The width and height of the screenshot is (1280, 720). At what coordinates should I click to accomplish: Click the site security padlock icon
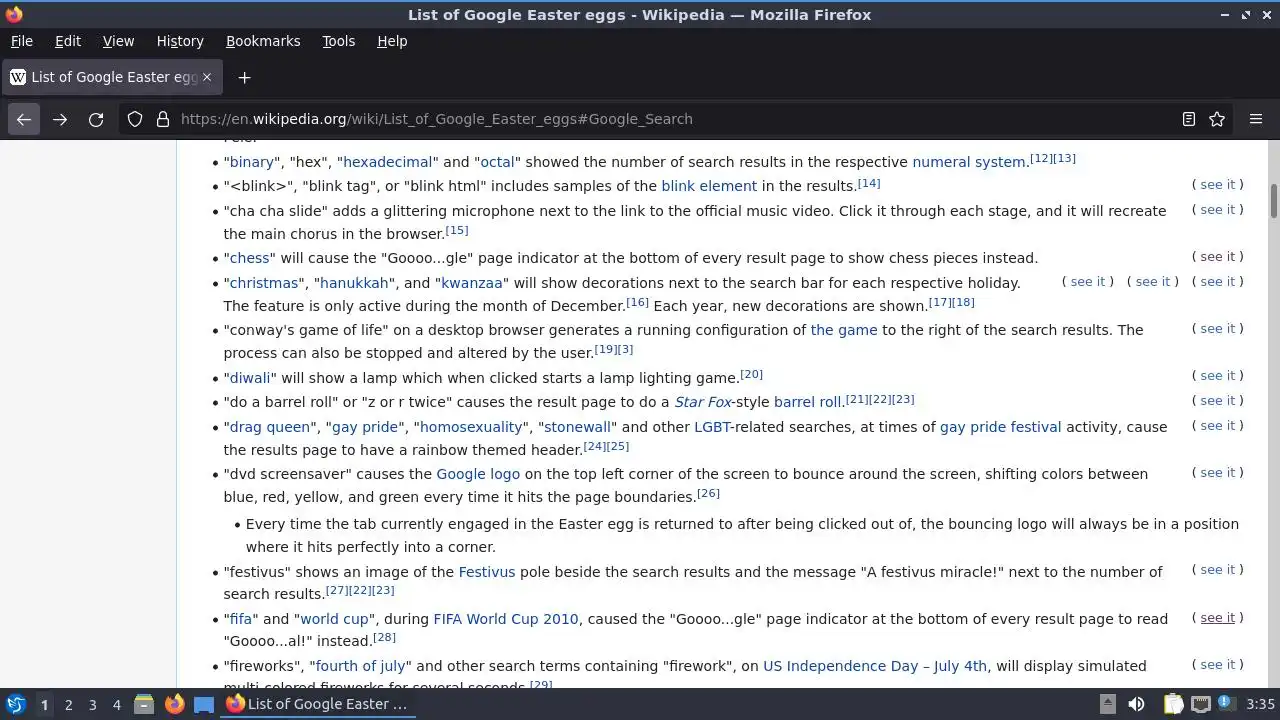pyautogui.click(x=163, y=119)
